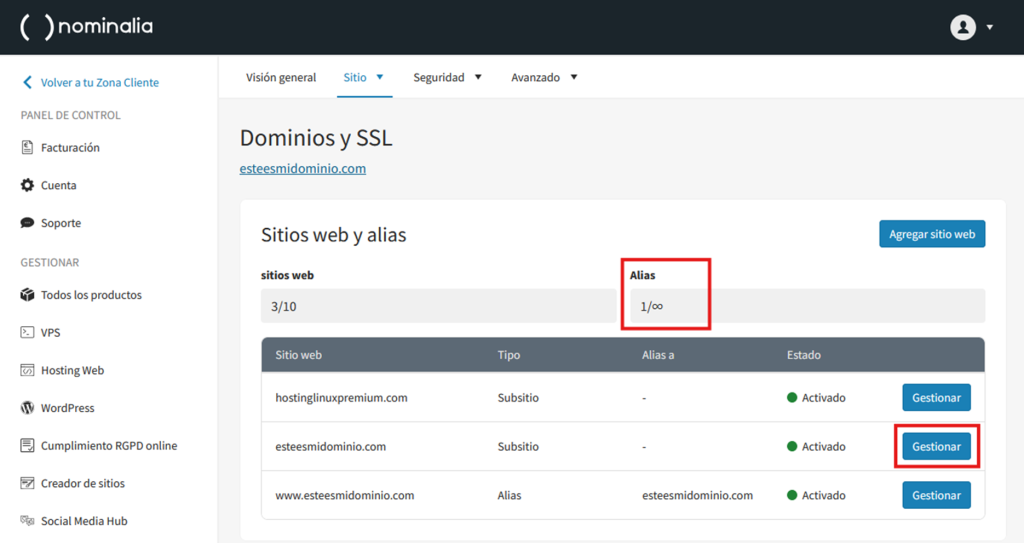1024x543 pixels.
Task: Click Activado status of hostinglinuxpremium.com row
Action: point(816,397)
